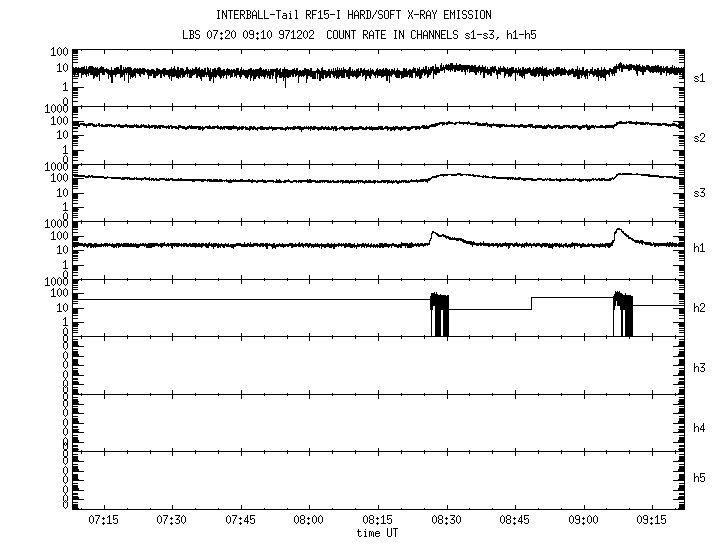Click the h4 channel label
Image resolution: width=720 pixels, height=550 pixels.
coord(700,428)
